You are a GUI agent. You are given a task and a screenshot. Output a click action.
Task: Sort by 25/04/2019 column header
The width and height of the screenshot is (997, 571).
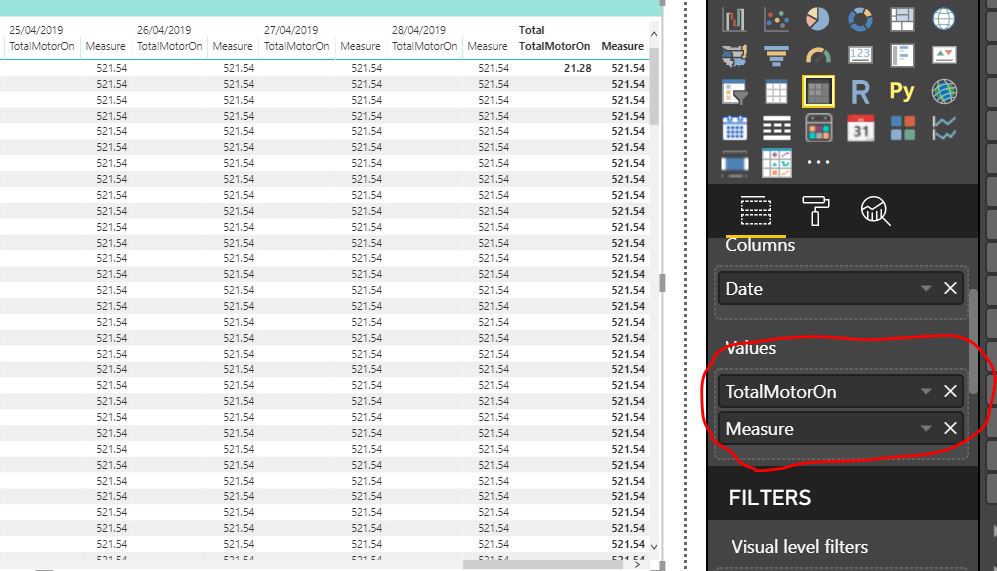click(36, 30)
